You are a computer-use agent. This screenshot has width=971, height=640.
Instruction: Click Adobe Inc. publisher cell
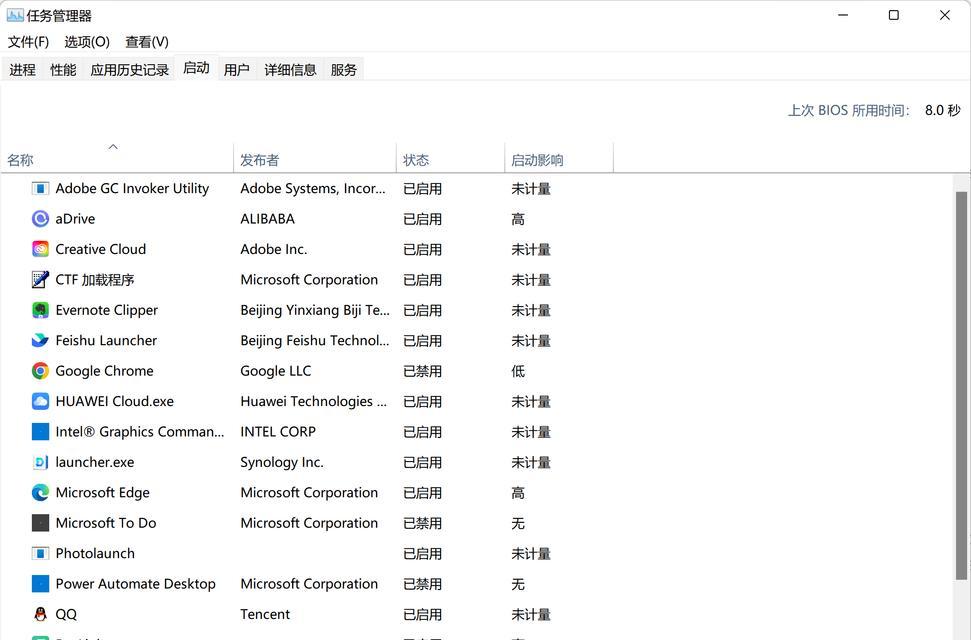[x=274, y=249]
